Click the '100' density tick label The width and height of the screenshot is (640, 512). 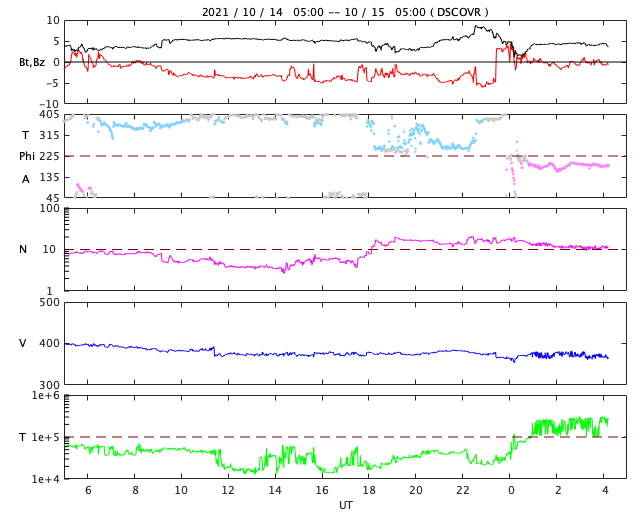click(x=49, y=208)
